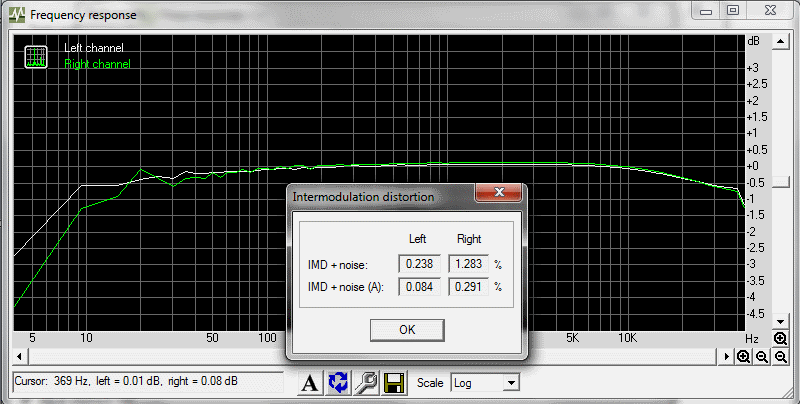Click the Left IMD + noise (A) value 0.084

tap(419, 287)
